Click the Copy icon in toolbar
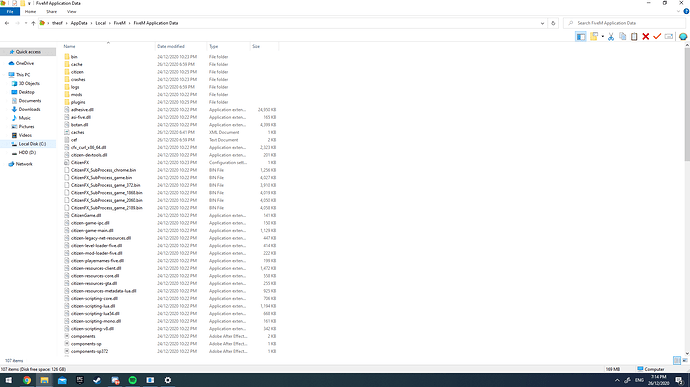 click(x=623, y=37)
